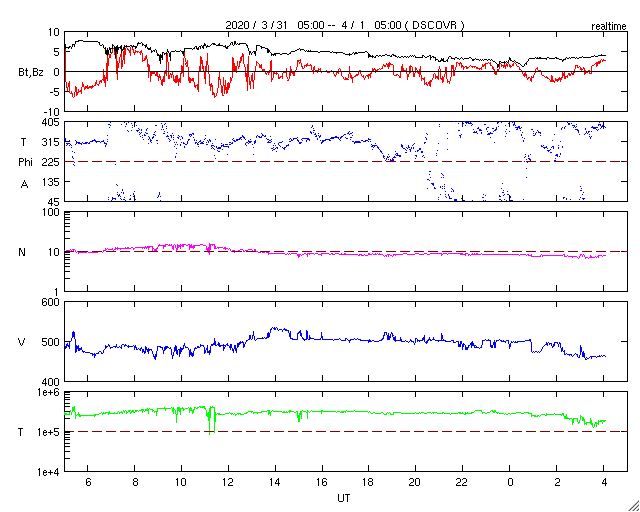This screenshot has height=512, width=640.
Task: Click the '1e+4' temperature axis tick
Action: point(48,472)
